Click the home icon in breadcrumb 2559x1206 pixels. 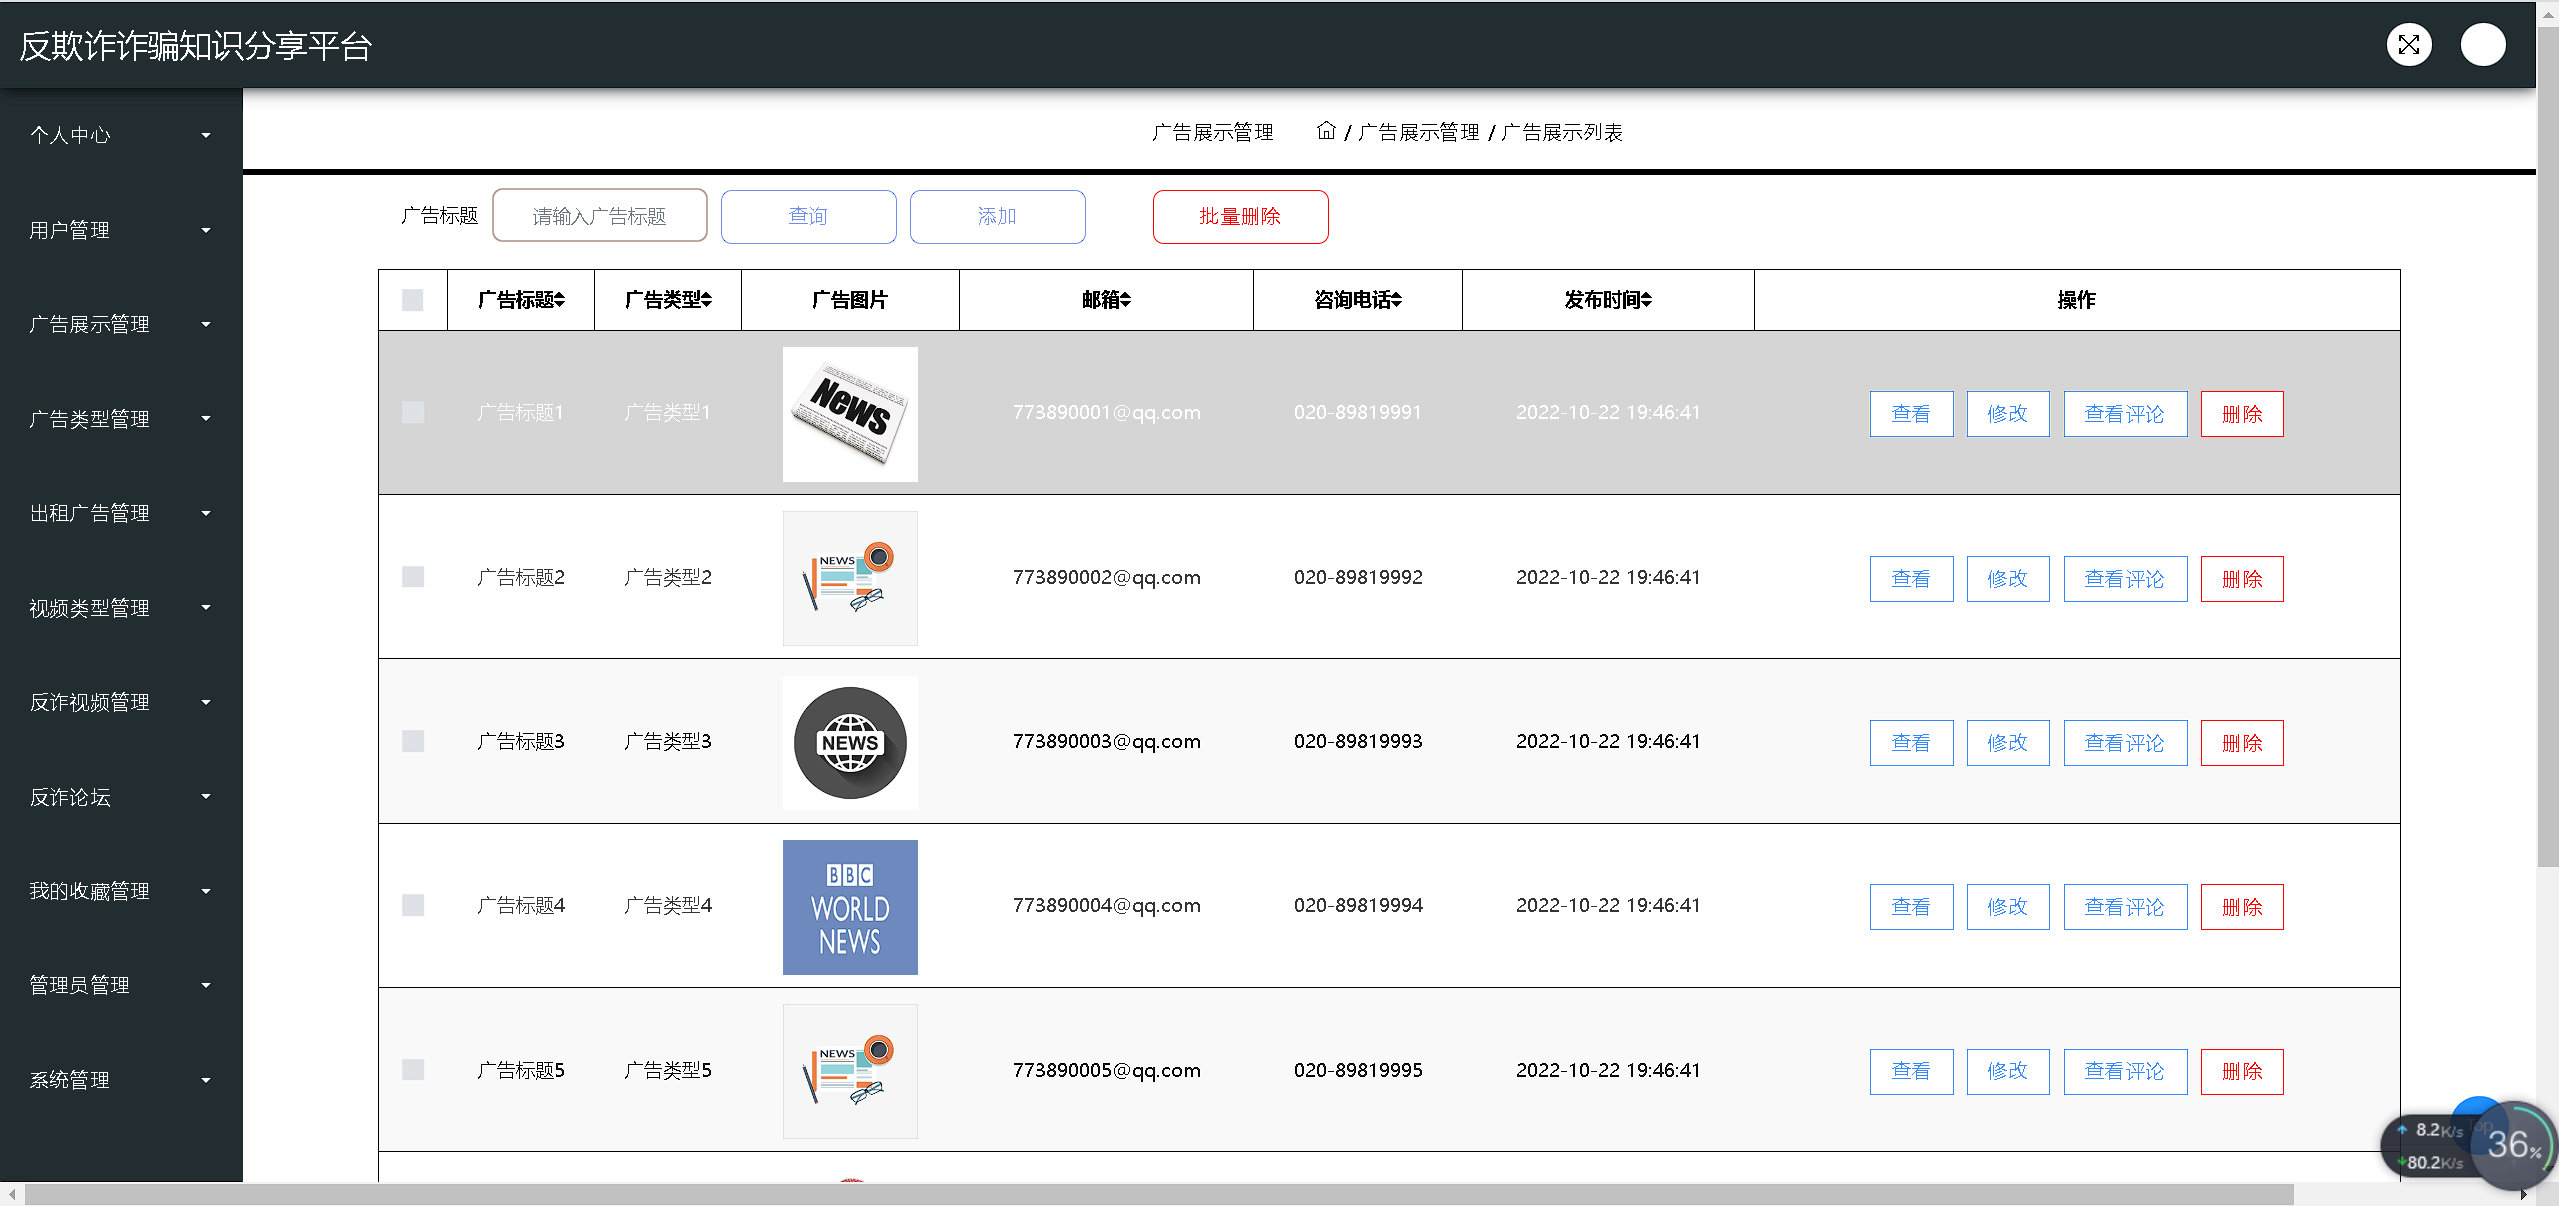click(x=1326, y=131)
